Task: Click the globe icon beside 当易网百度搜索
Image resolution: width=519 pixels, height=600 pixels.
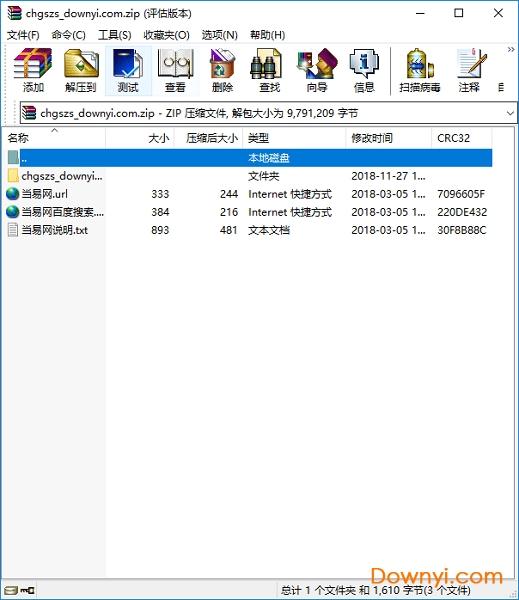Action: point(13,212)
